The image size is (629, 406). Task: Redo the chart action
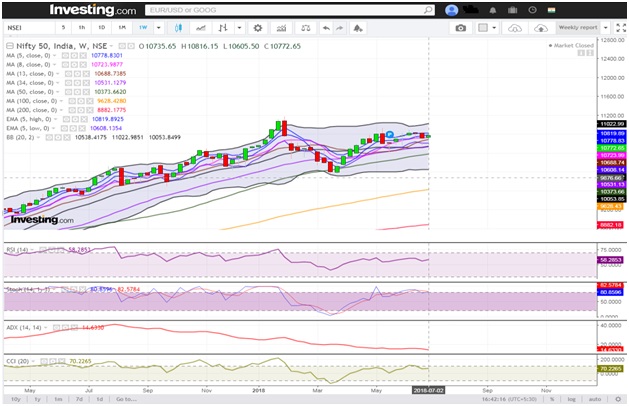[339, 28]
